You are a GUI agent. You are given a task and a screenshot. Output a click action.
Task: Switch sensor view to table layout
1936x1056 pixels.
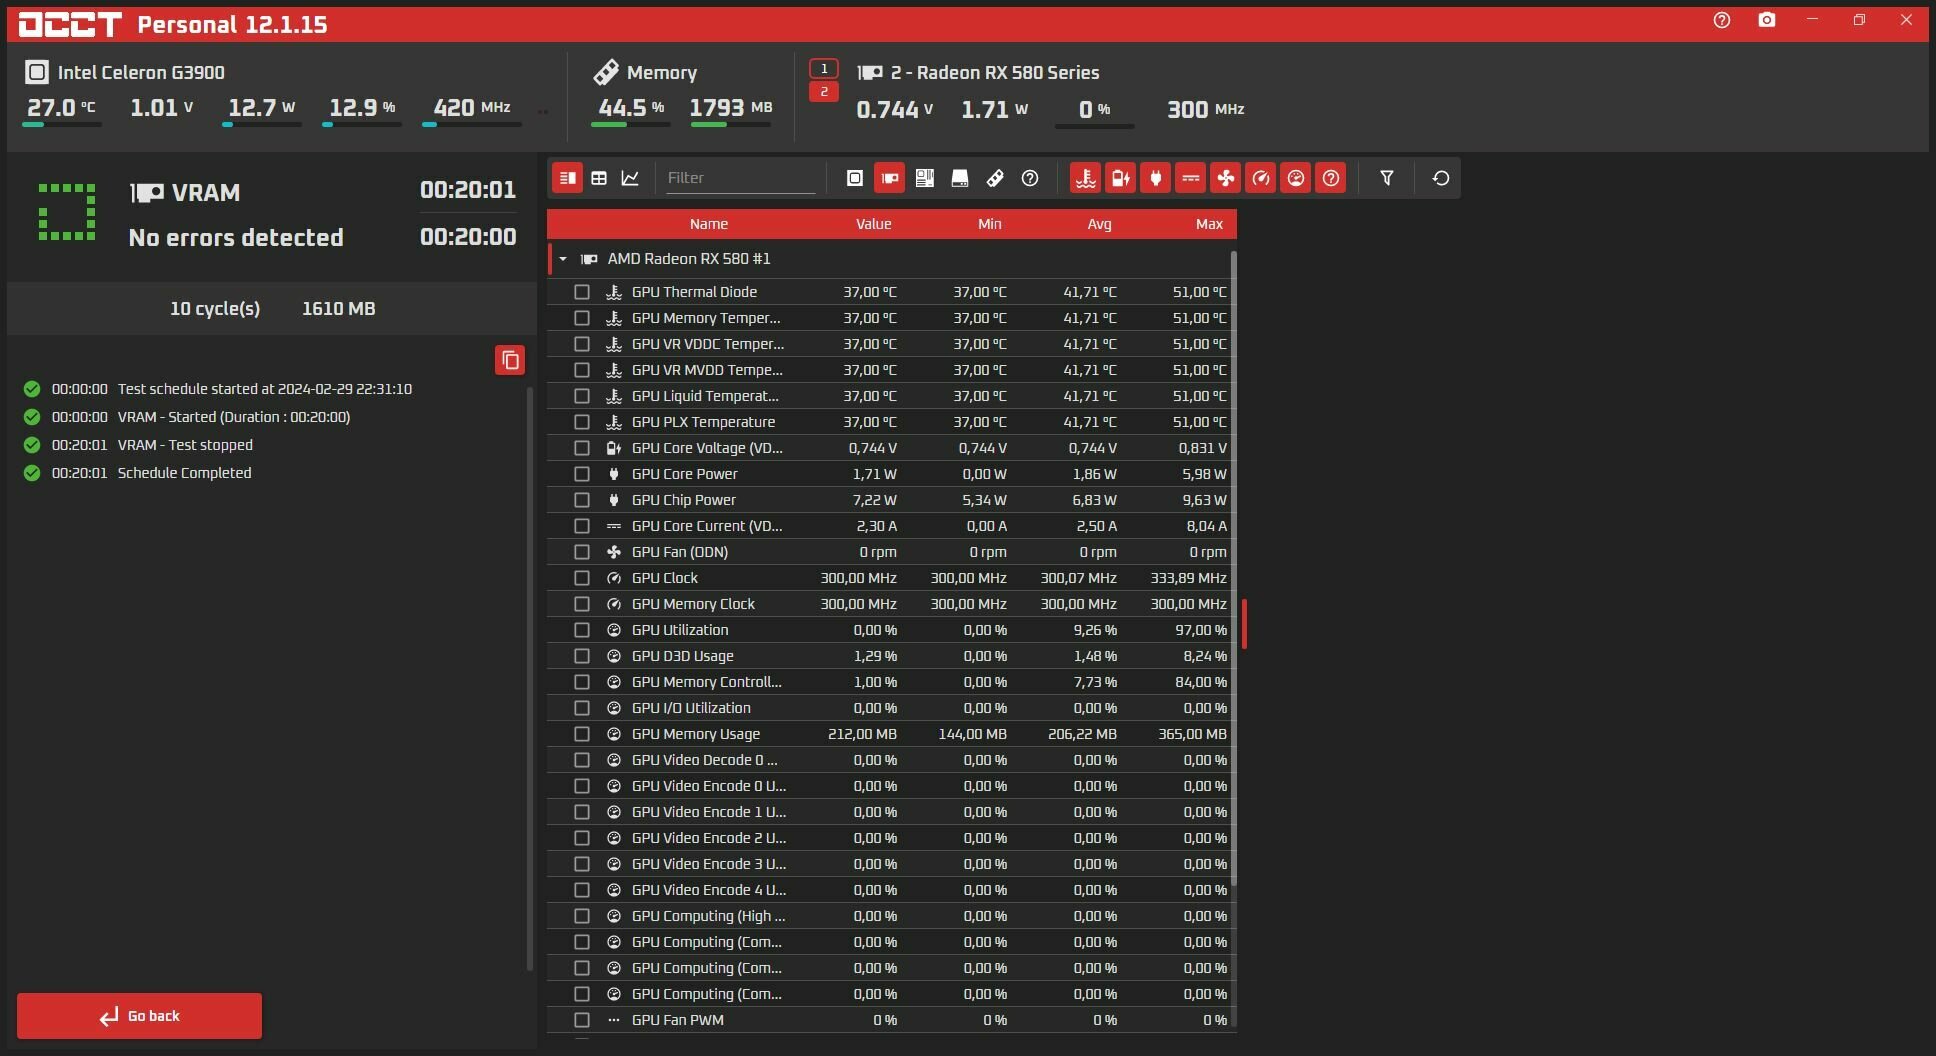(599, 178)
